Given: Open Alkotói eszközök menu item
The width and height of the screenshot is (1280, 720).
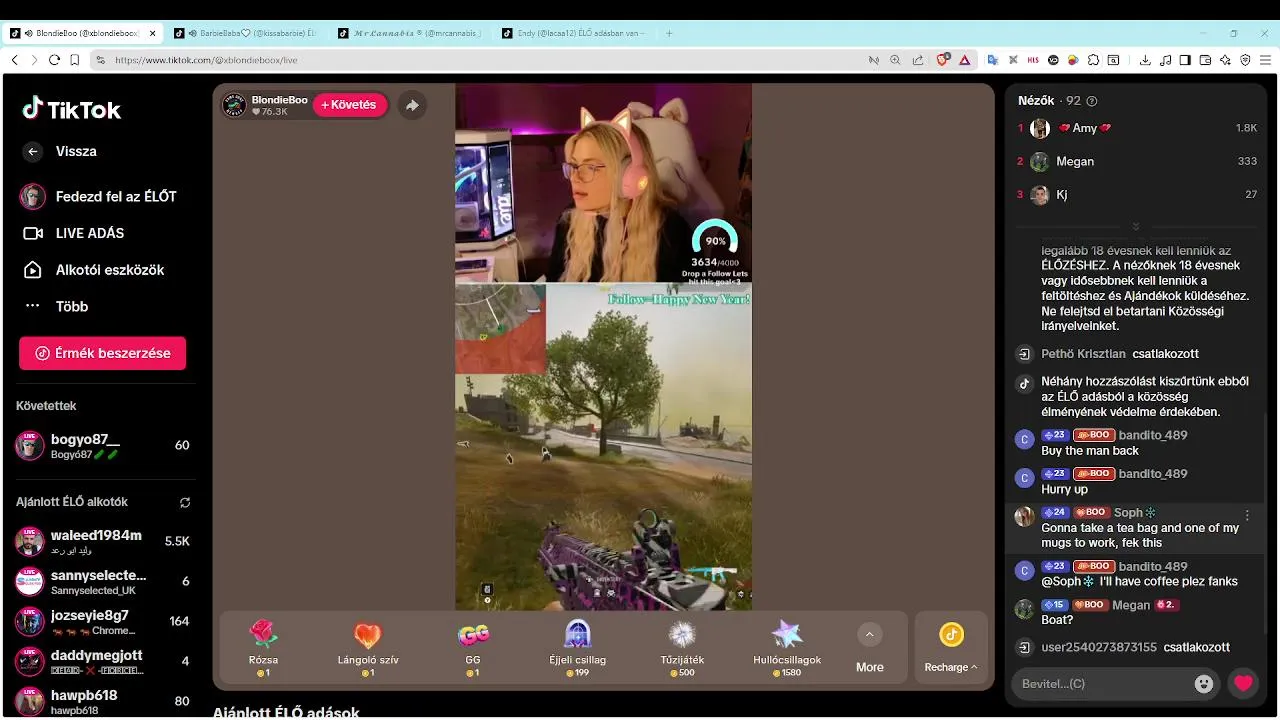Looking at the screenshot, I should tap(94, 270).
